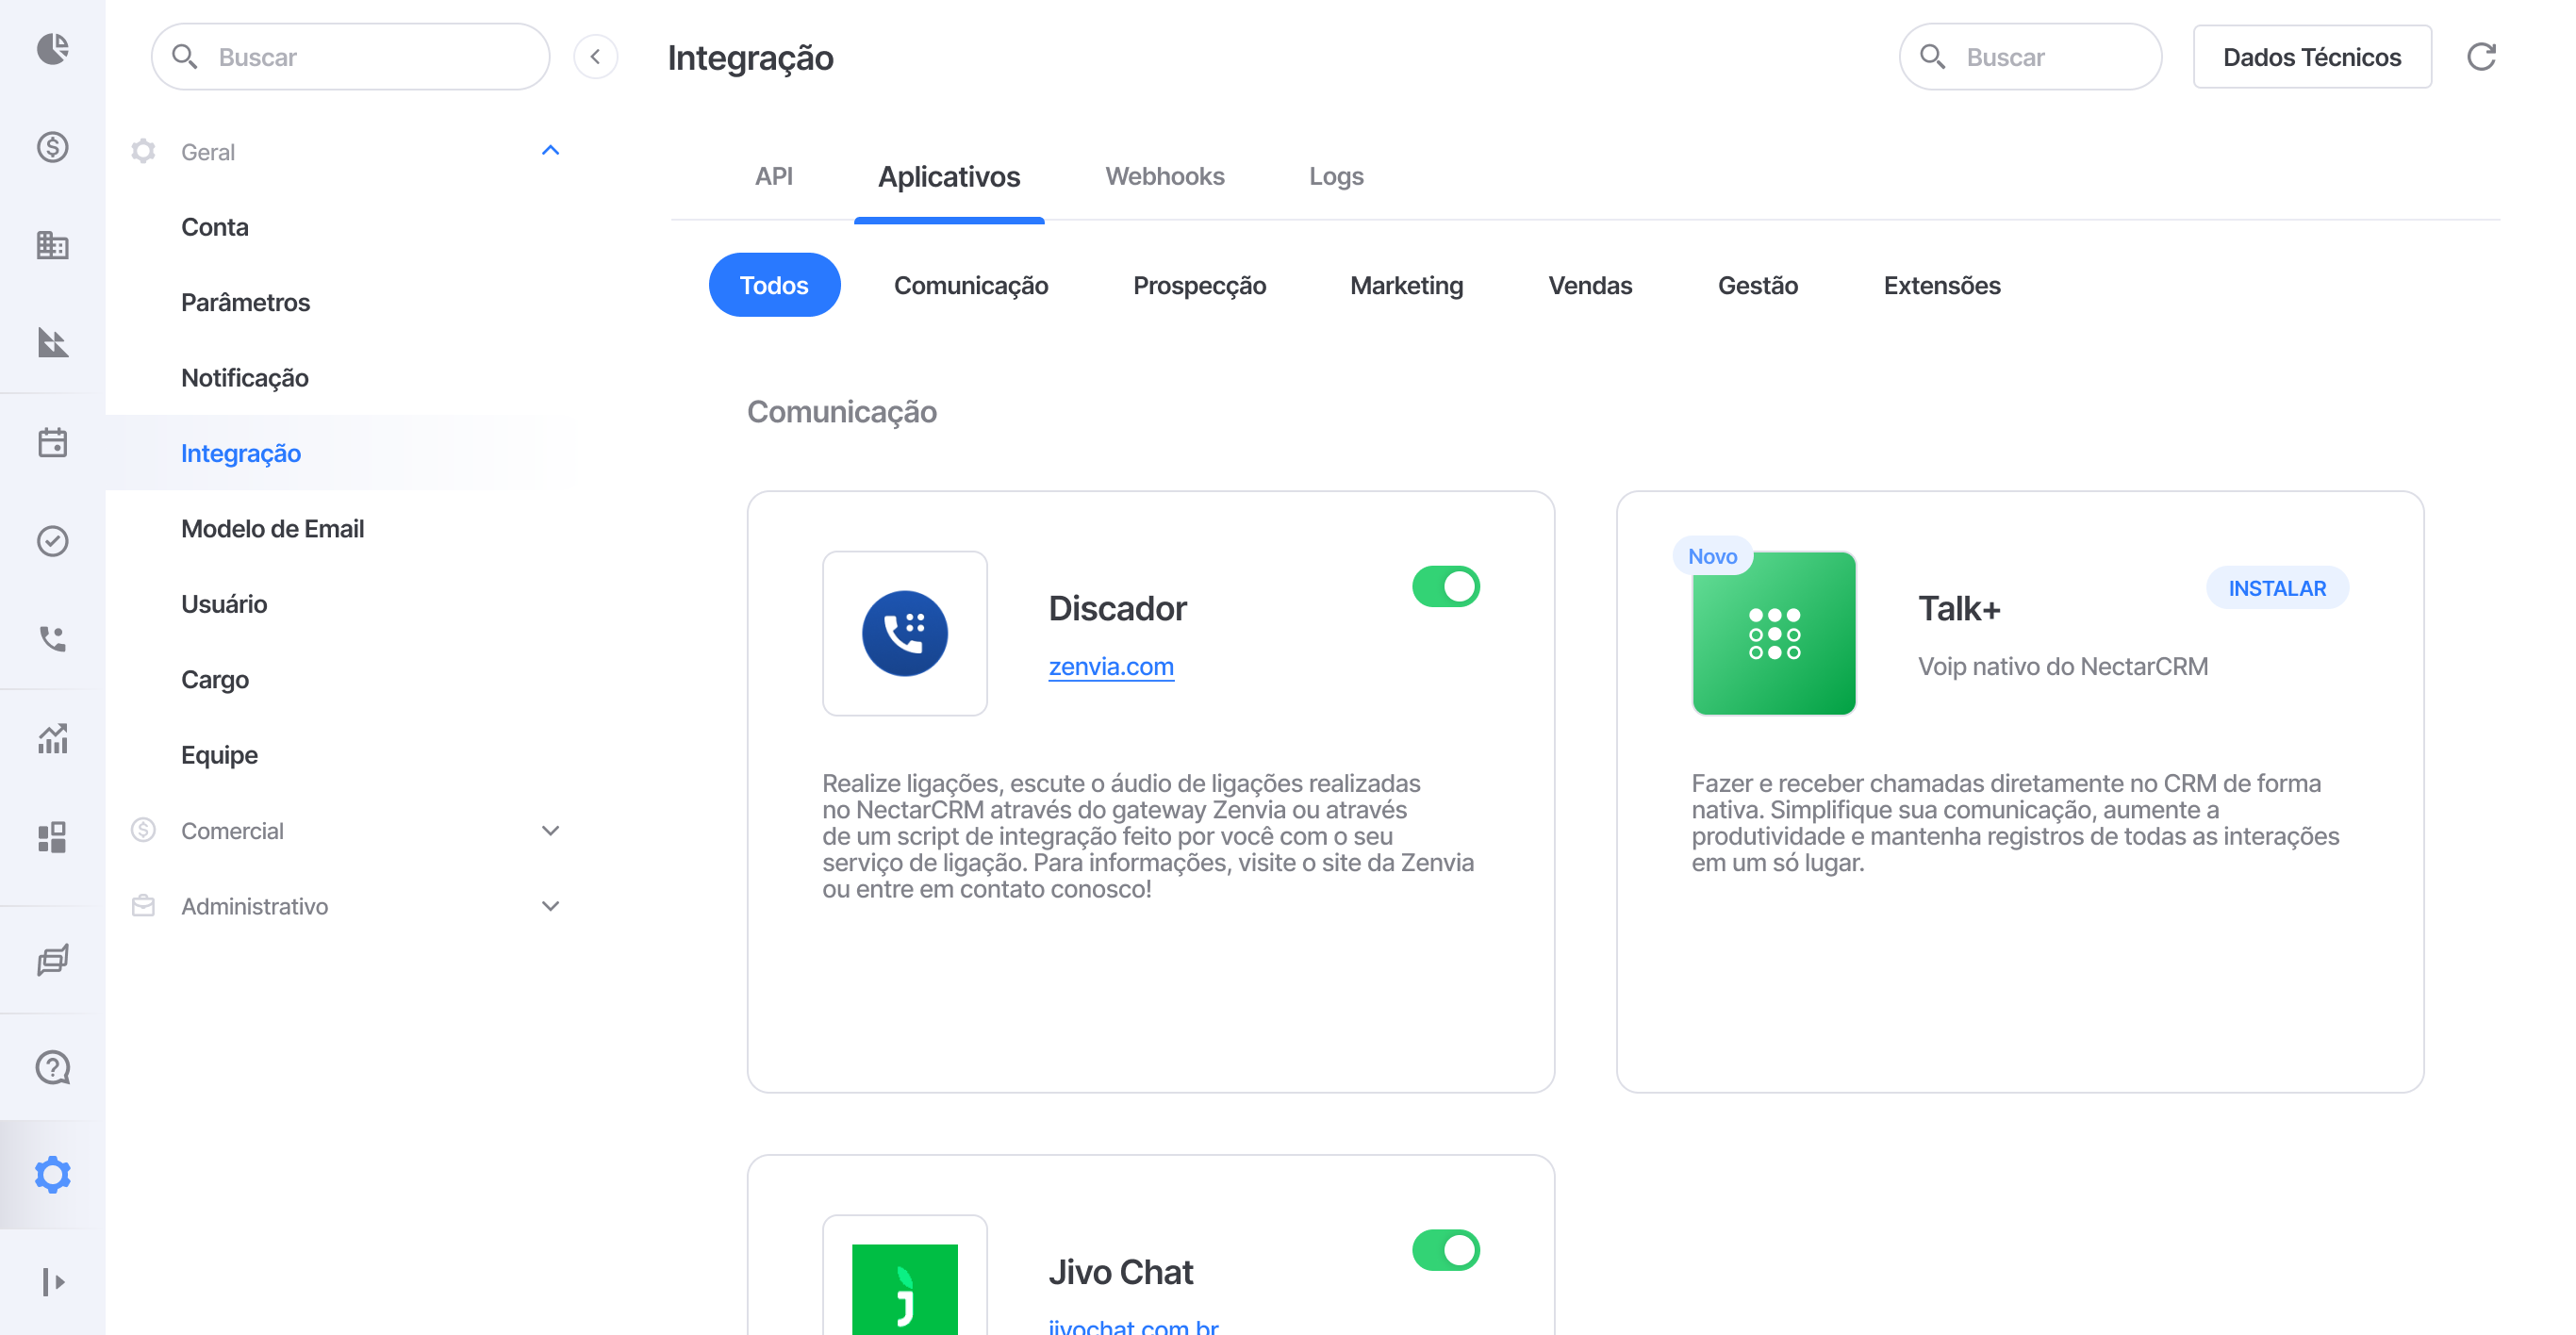Image resolution: width=2576 pixels, height=1335 pixels.
Task: Select the Todos filter pill
Action: tap(774, 286)
